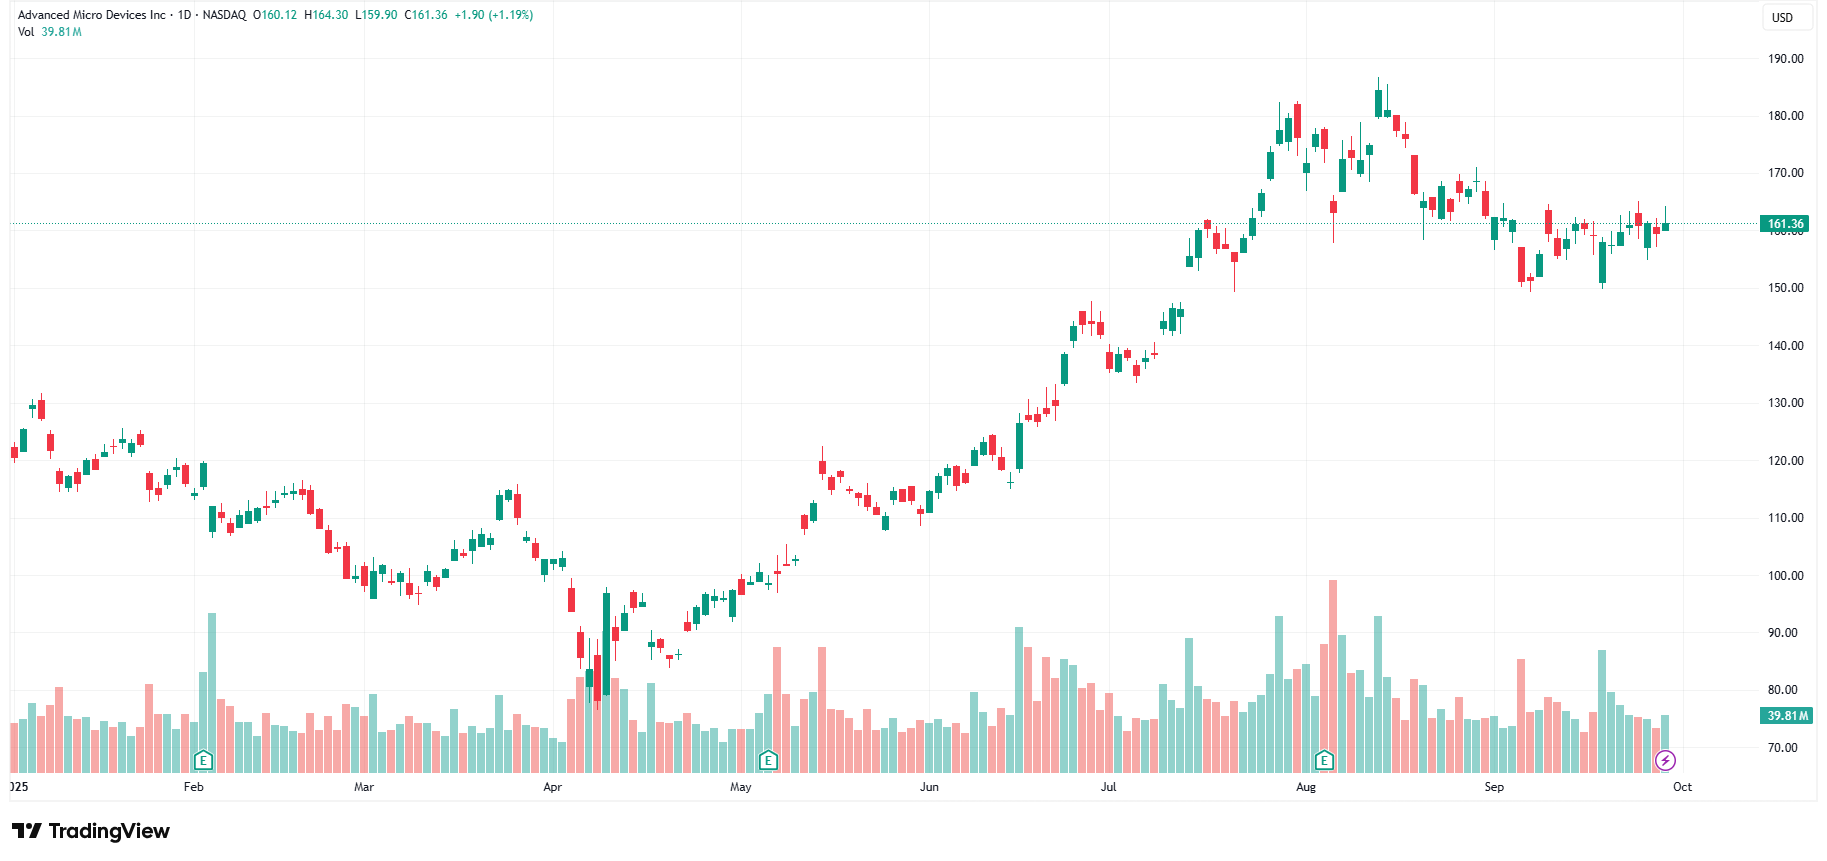Click the TradingView logo
This screenshot has height=861, width=1827.
coord(91,831)
